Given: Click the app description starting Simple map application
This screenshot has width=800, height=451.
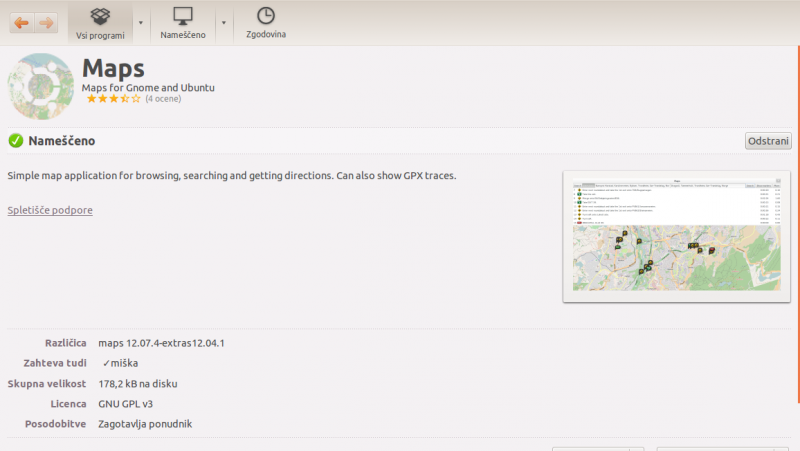Looking at the screenshot, I should (x=232, y=176).
